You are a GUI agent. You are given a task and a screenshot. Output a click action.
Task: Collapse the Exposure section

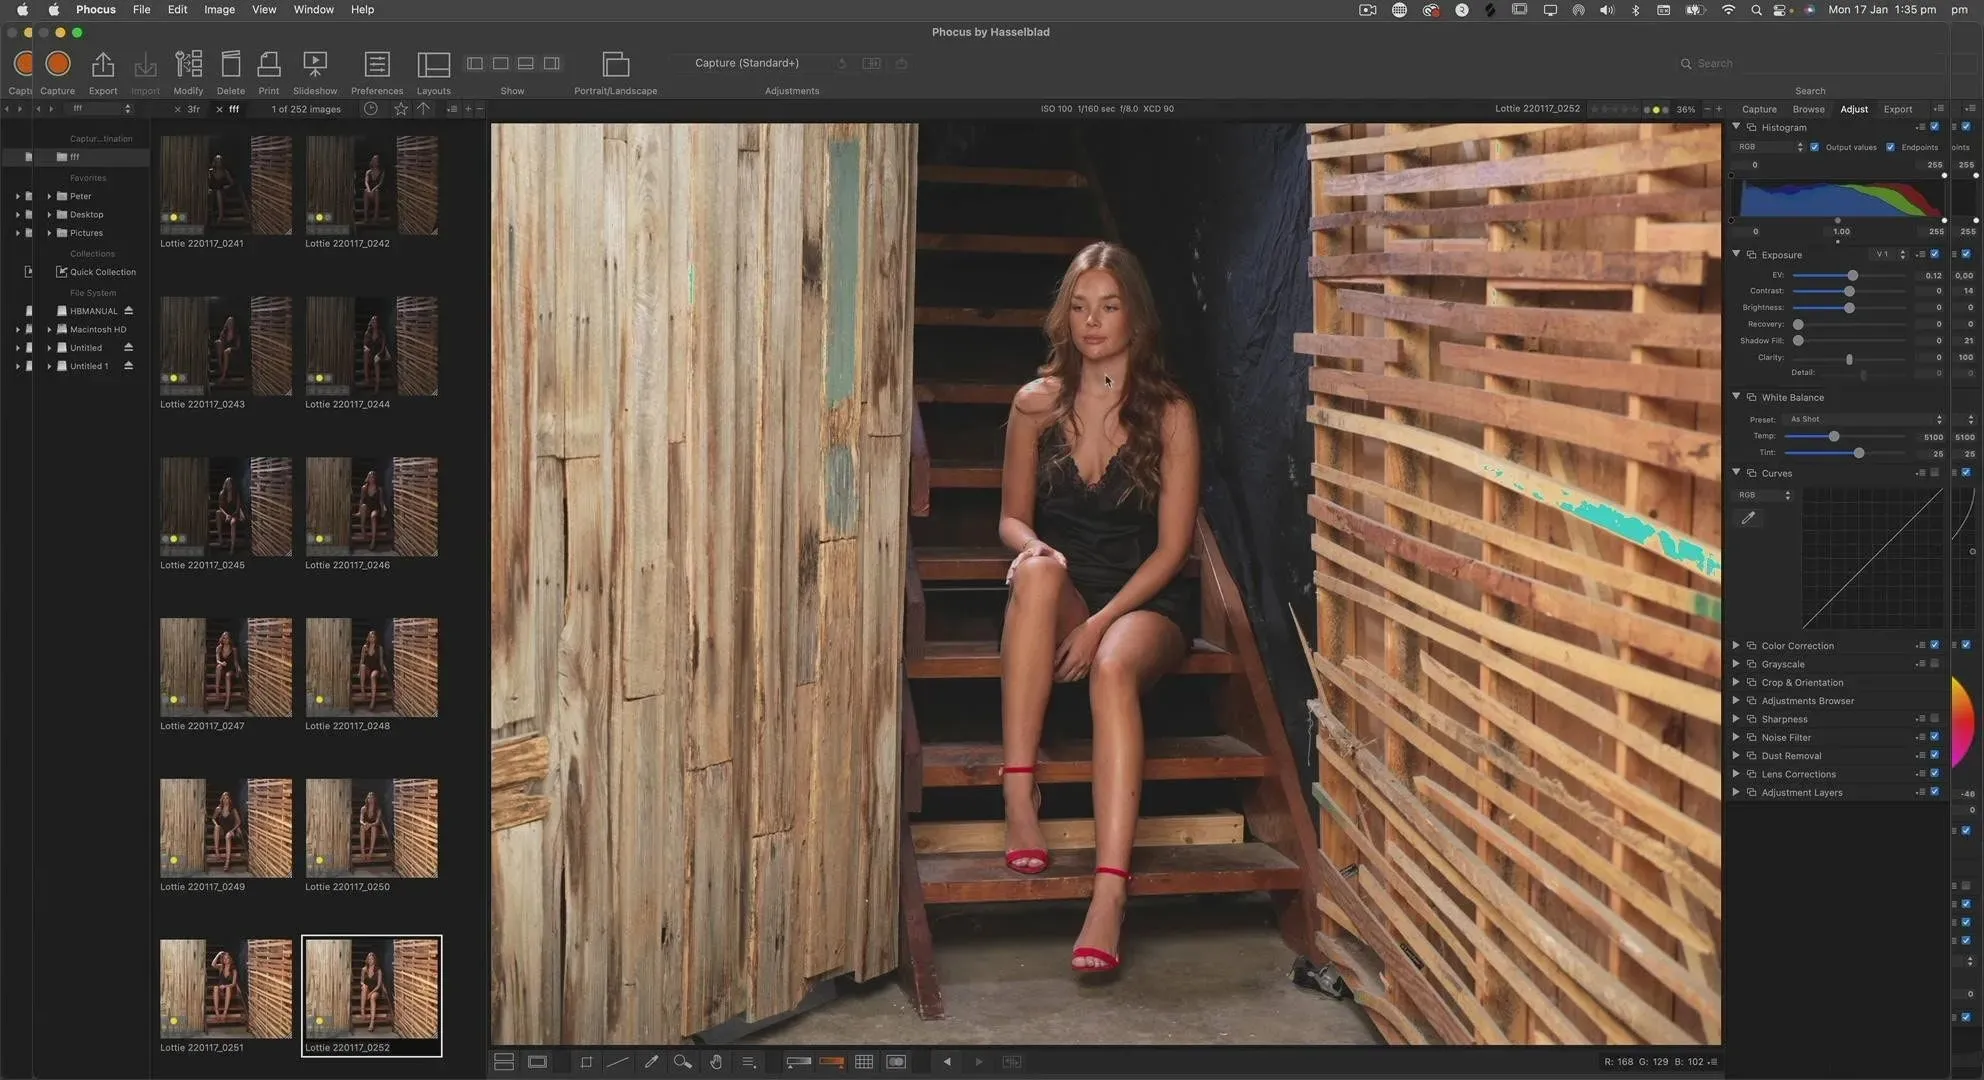1736,254
